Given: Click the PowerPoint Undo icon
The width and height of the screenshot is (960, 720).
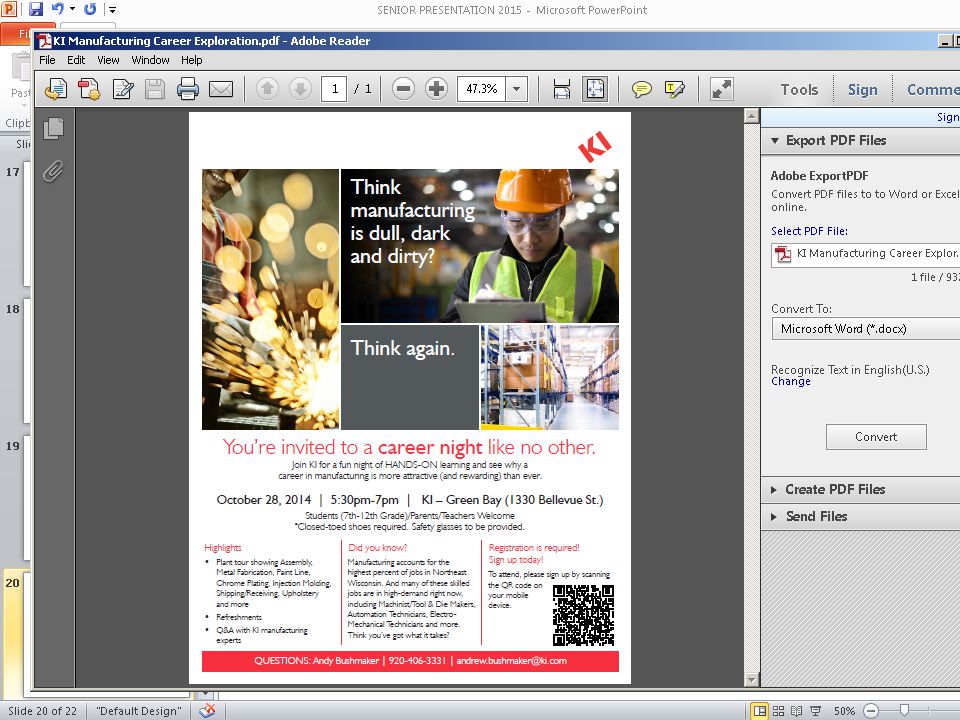Looking at the screenshot, I should 58,9.
